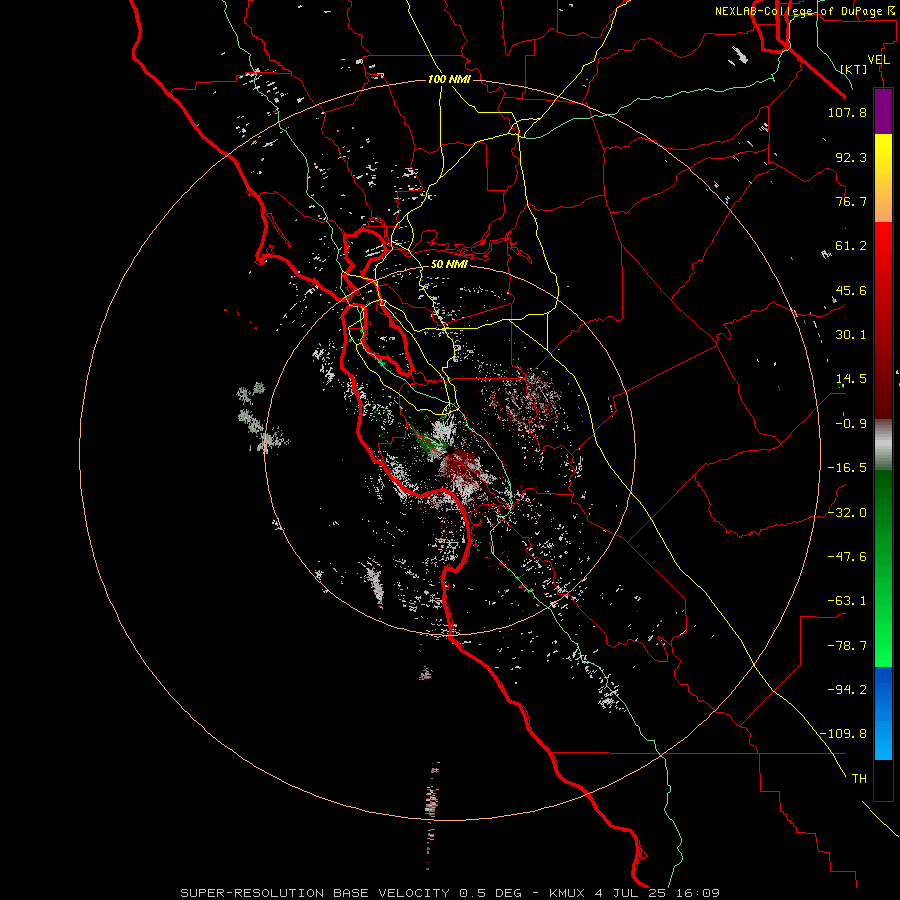The width and height of the screenshot is (900, 900).
Task: Click the 92.3 velocity scale value
Action: [x=851, y=157]
